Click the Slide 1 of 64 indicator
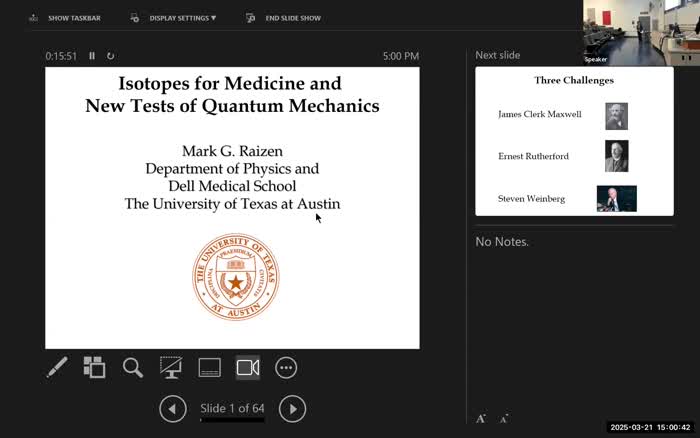 tap(232, 408)
